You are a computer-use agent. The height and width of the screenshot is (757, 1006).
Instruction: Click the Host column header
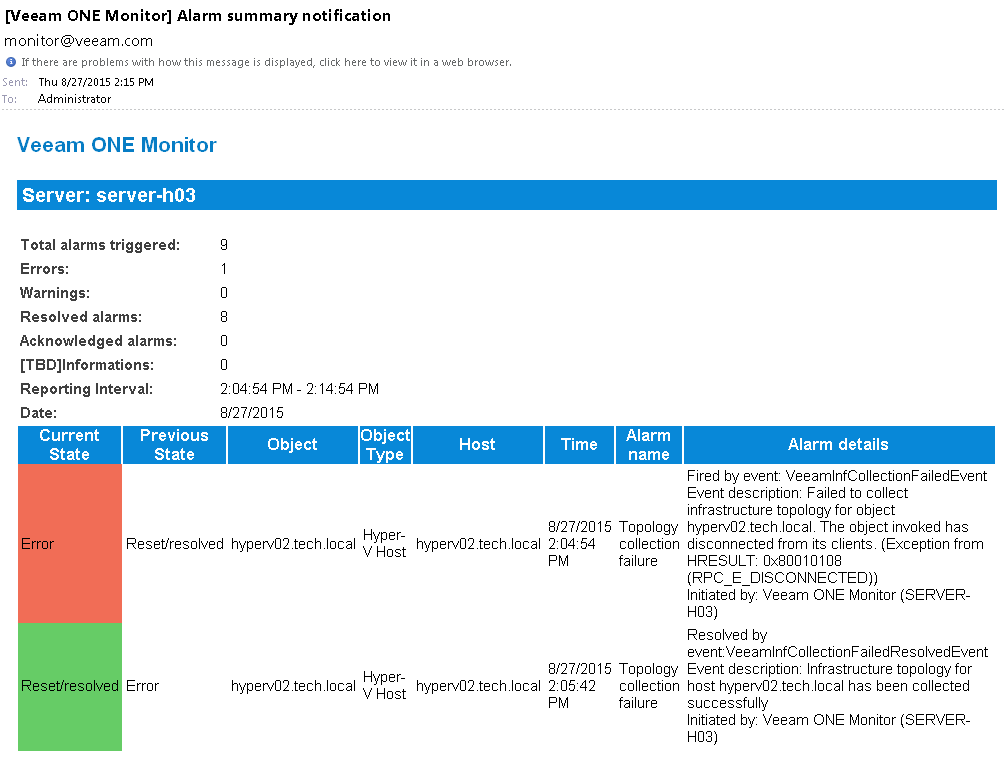(477, 445)
